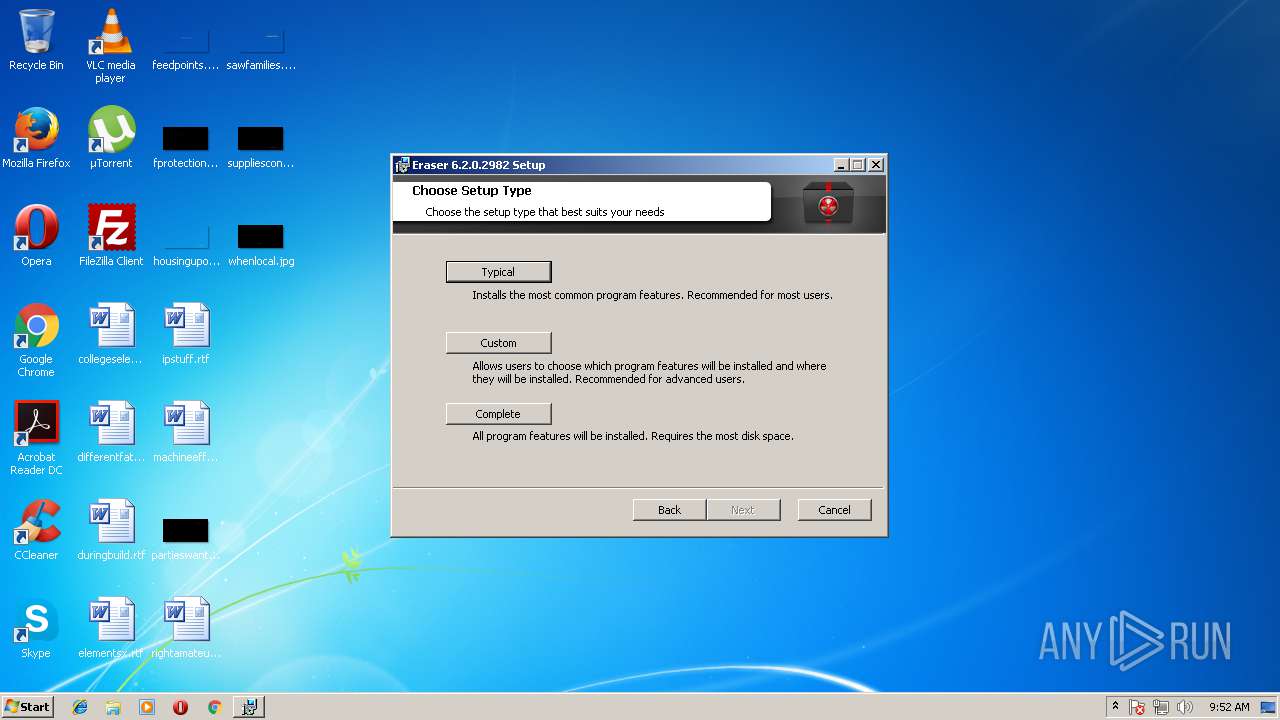Select the sawfamilies desktop file
Screen dimensions: 1280x720
coord(261,50)
